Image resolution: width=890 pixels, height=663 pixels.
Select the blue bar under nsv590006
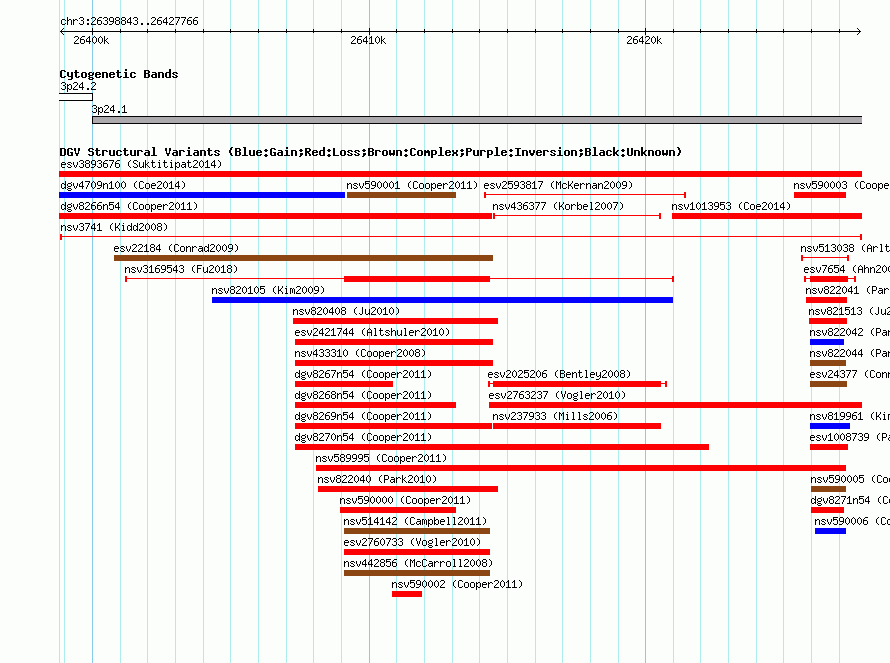pyautogui.click(x=830, y=531)
